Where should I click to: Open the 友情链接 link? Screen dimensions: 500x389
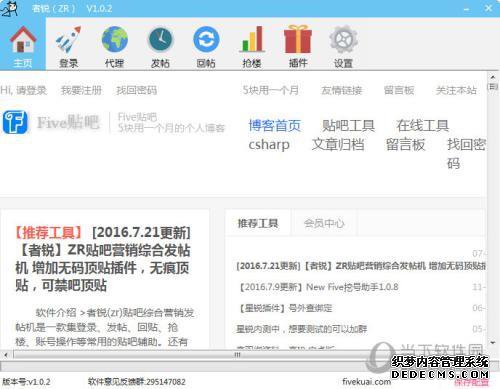click(341, 90)
